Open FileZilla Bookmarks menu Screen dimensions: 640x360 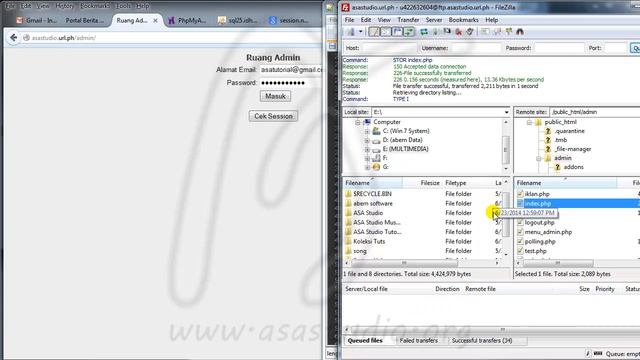463,20
